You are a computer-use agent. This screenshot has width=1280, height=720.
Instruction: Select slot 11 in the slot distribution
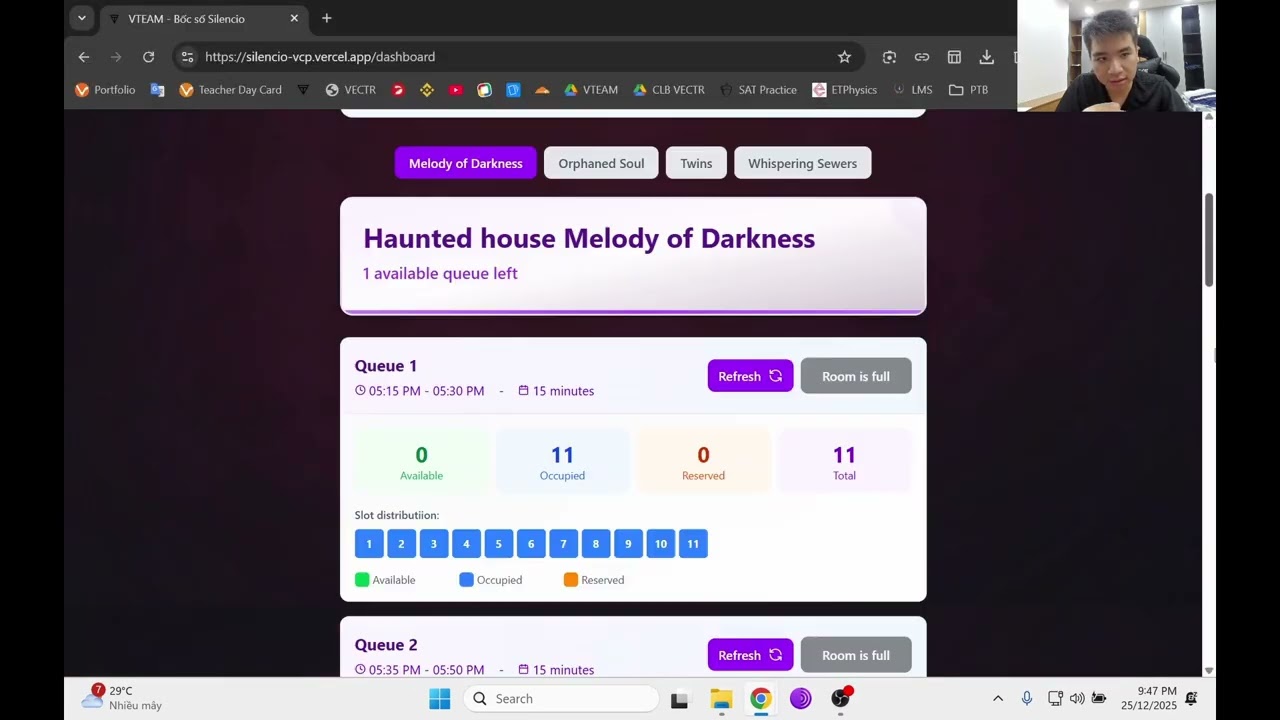pos(693,543)
